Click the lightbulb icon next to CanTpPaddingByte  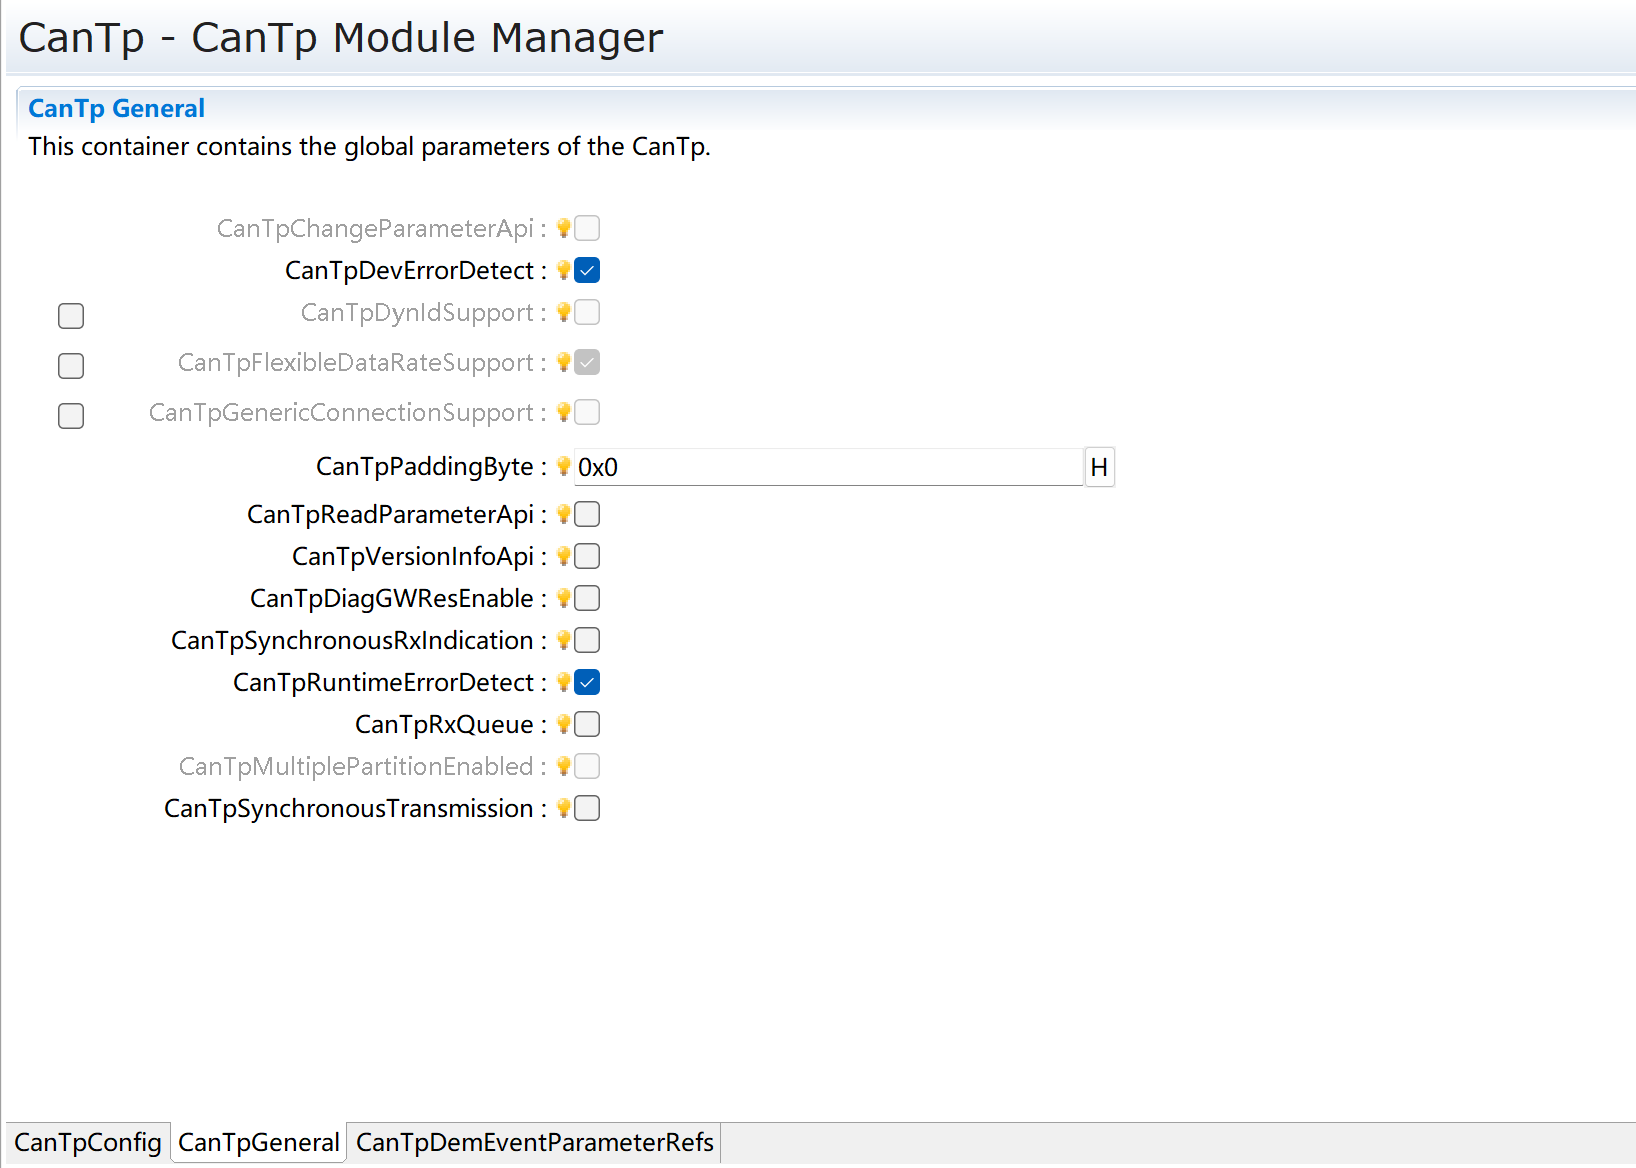[563, 466]
